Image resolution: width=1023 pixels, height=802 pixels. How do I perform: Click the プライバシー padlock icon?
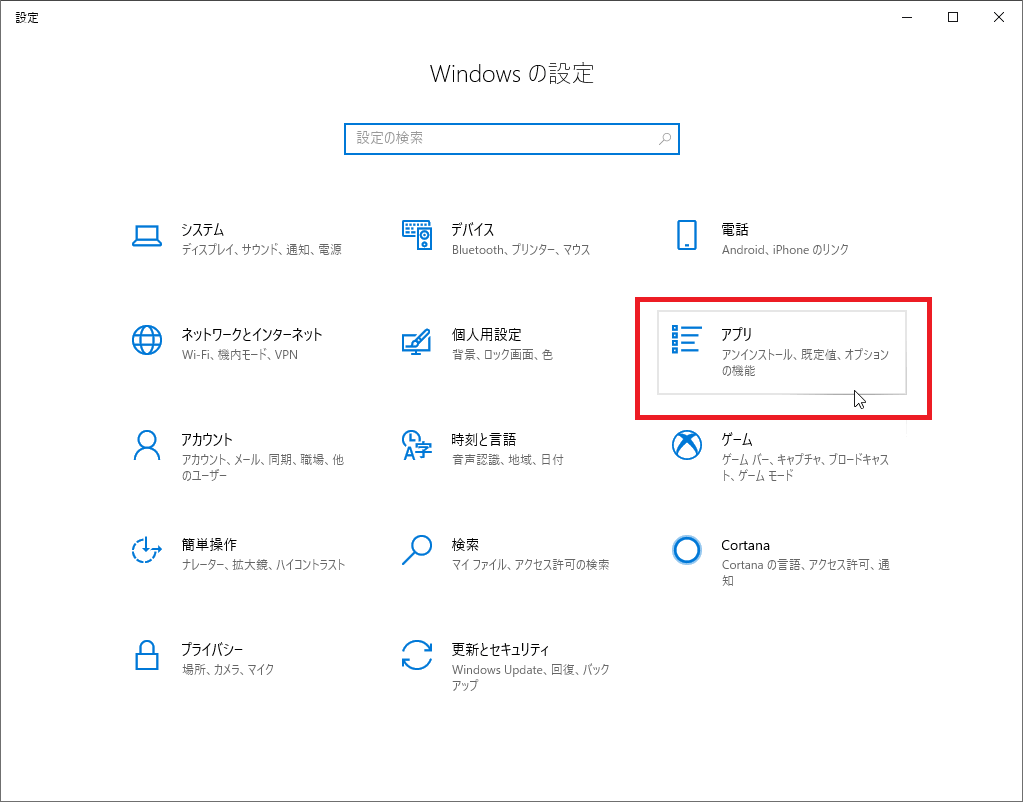(x=147, y=655)
